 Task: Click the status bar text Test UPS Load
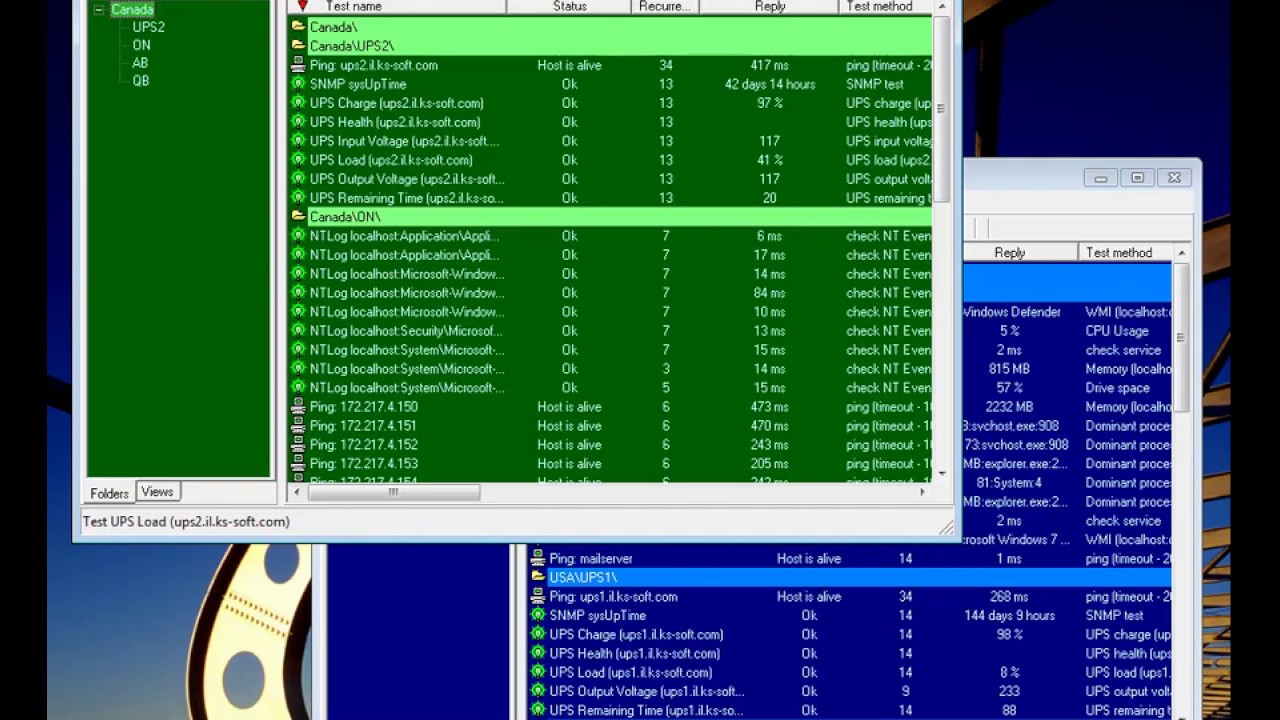(186, 521)
